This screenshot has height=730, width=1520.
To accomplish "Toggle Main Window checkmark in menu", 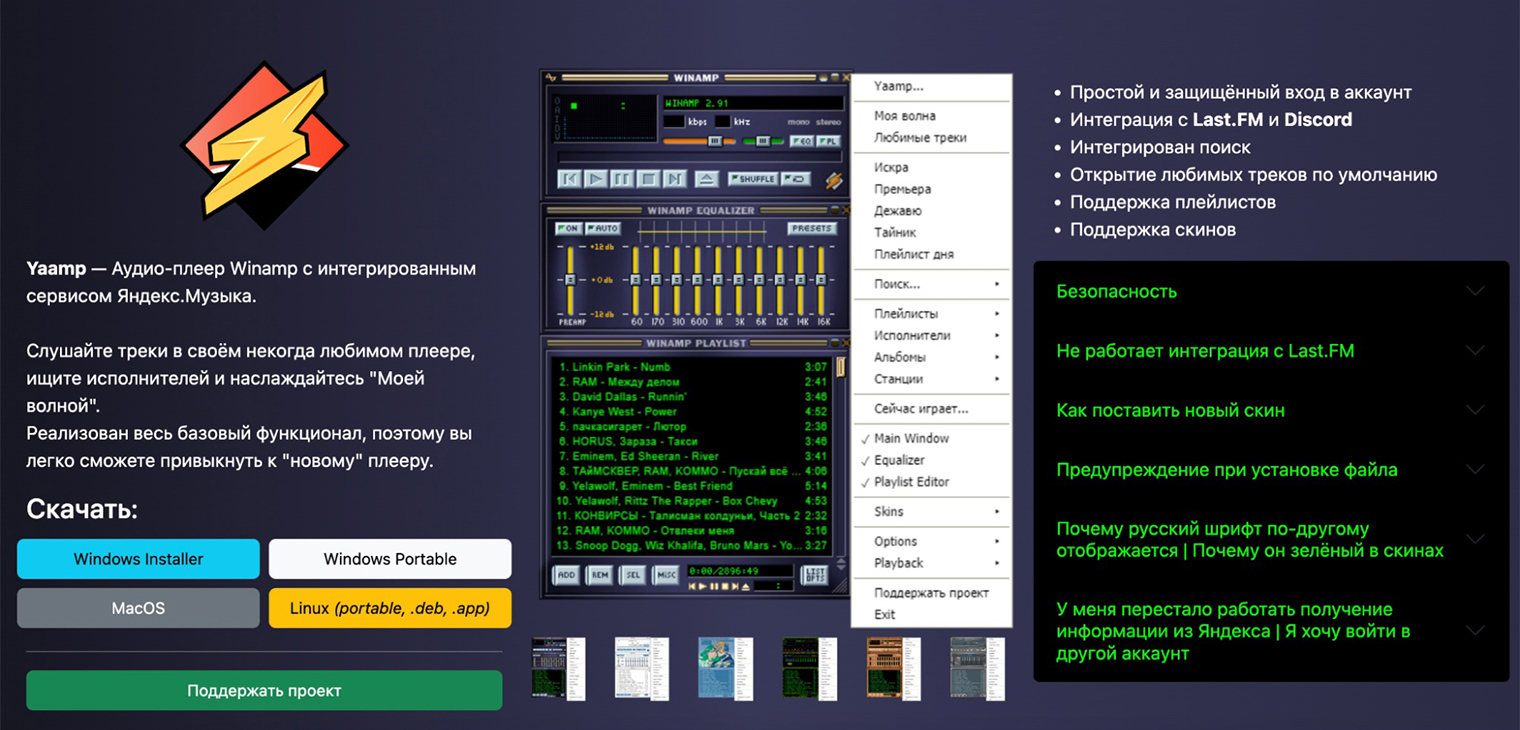I will click(931, 438).
